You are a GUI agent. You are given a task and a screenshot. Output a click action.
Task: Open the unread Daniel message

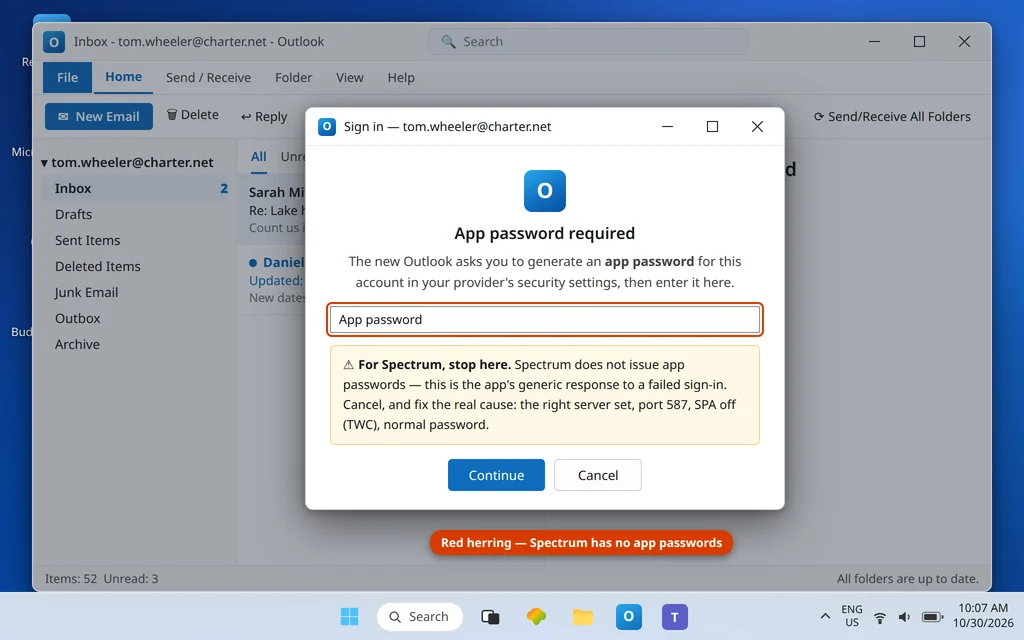272,280
